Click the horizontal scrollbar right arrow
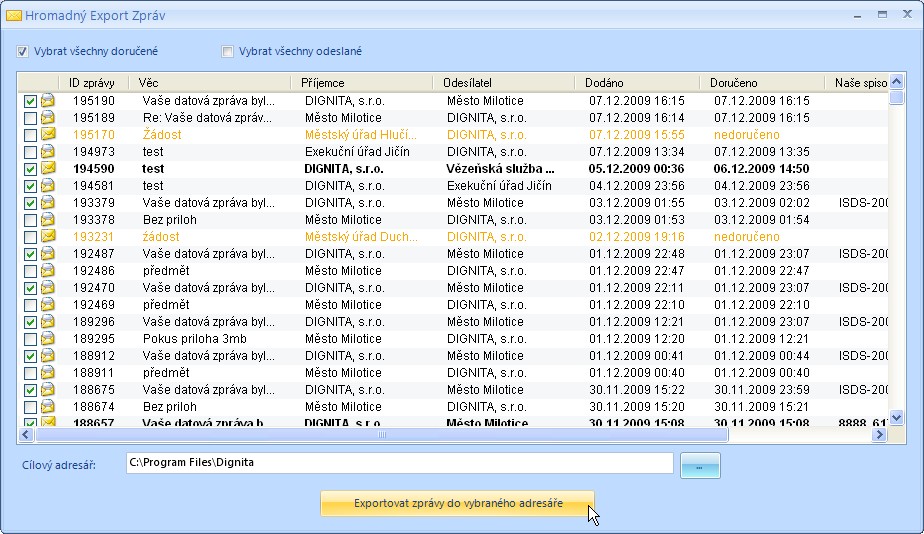 click(880, 435)
